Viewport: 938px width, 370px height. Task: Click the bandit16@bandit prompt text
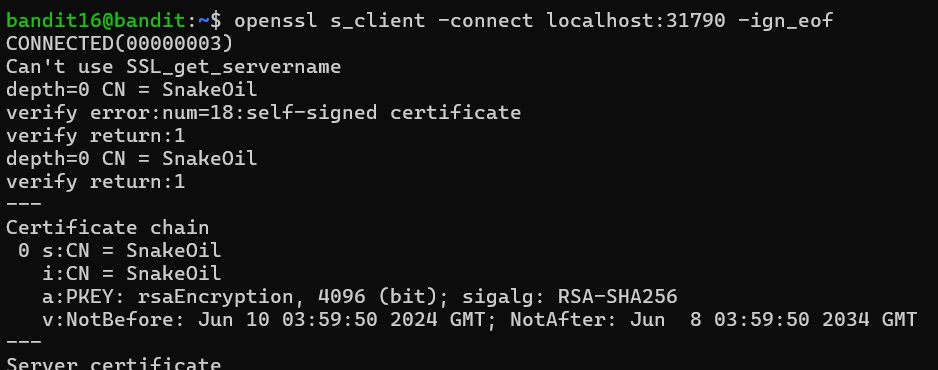[96, 21]
